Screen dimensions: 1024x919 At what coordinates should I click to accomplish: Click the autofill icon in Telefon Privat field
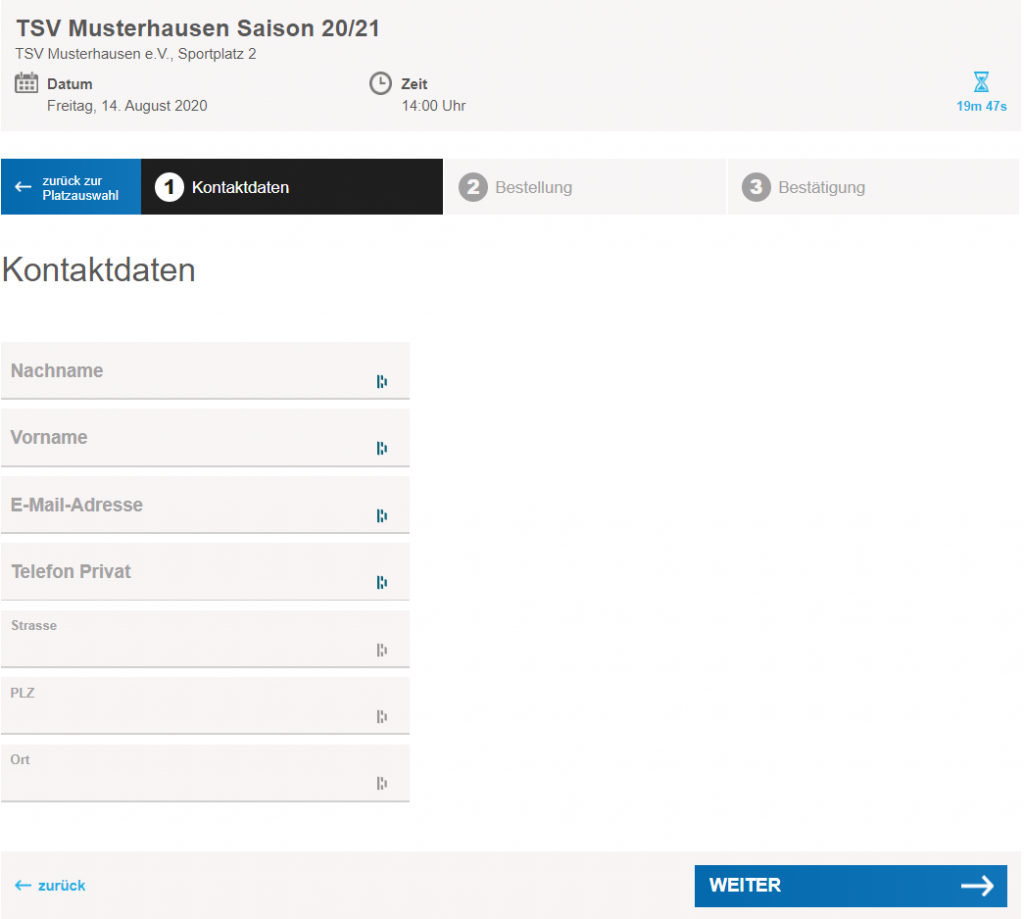coord(382,582)
